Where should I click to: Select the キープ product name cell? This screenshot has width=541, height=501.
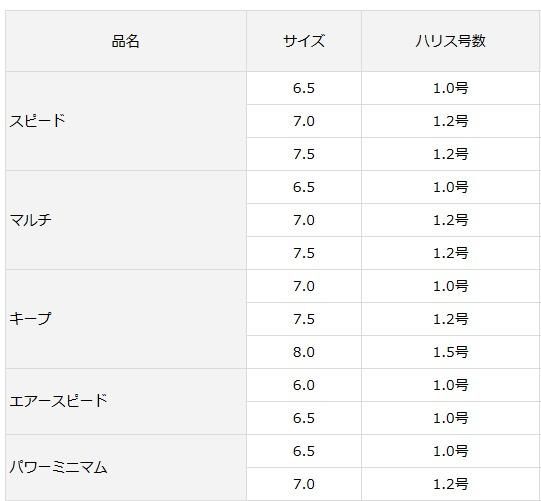126,319
